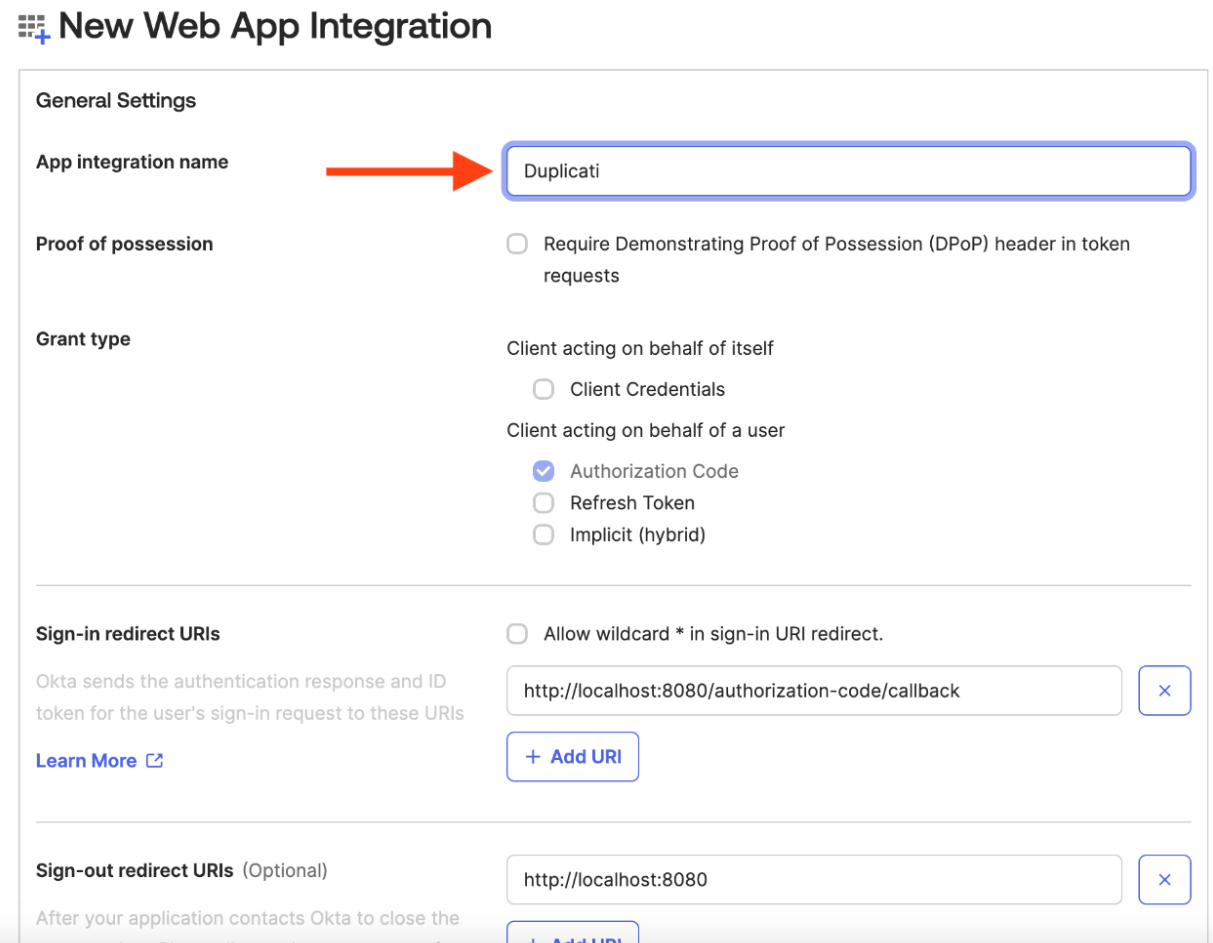Click the app integration grid icon in the title
The image size is (1213, 943).
(x=34, y=28)
